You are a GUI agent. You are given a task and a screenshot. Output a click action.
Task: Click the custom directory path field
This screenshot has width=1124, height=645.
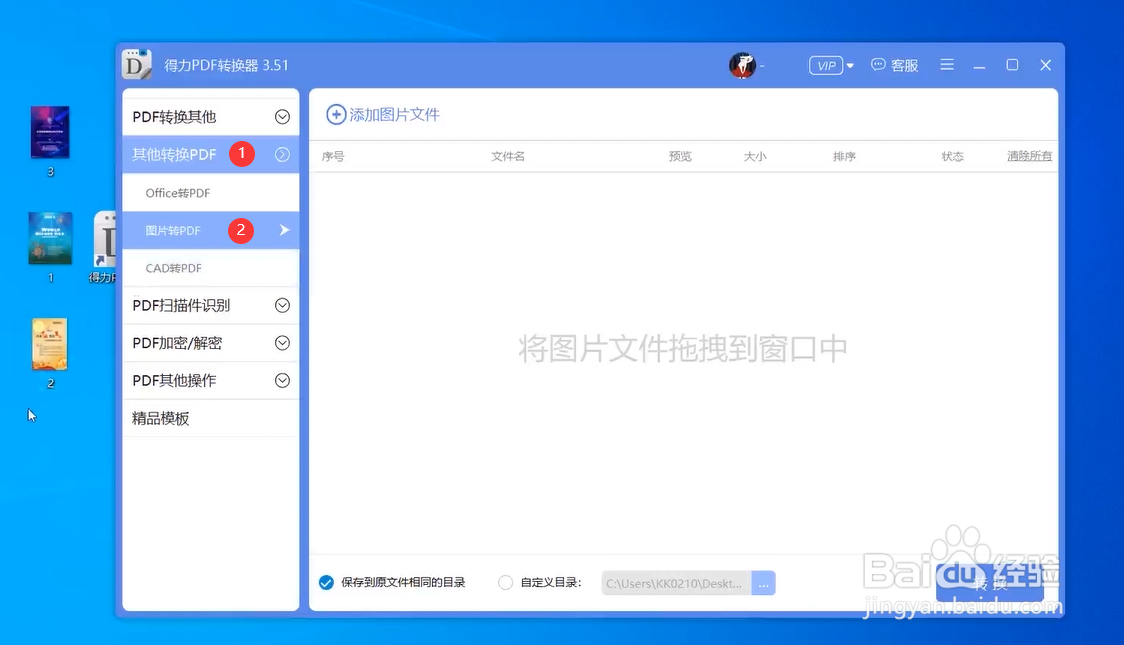coord(676,583)
